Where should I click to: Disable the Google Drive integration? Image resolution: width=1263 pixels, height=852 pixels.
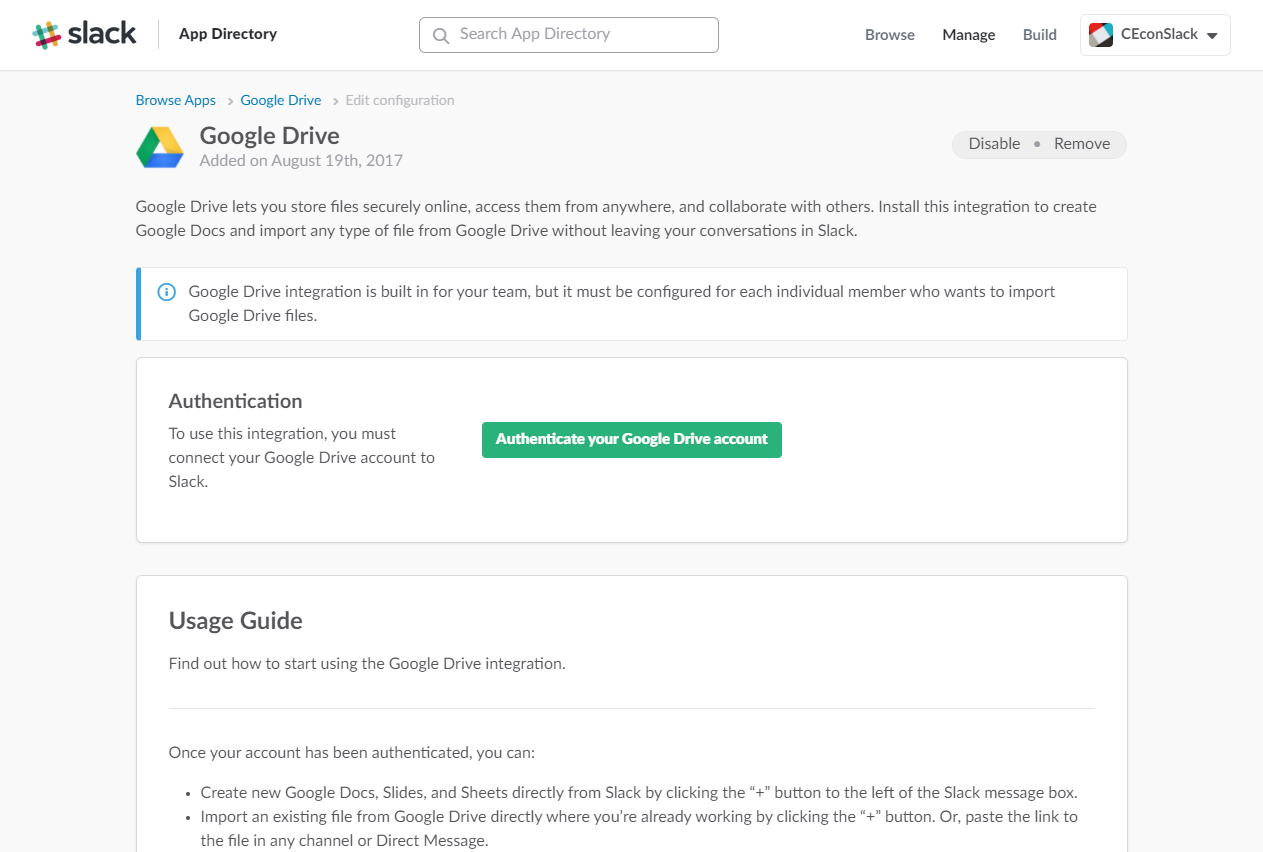coord(994,144)
